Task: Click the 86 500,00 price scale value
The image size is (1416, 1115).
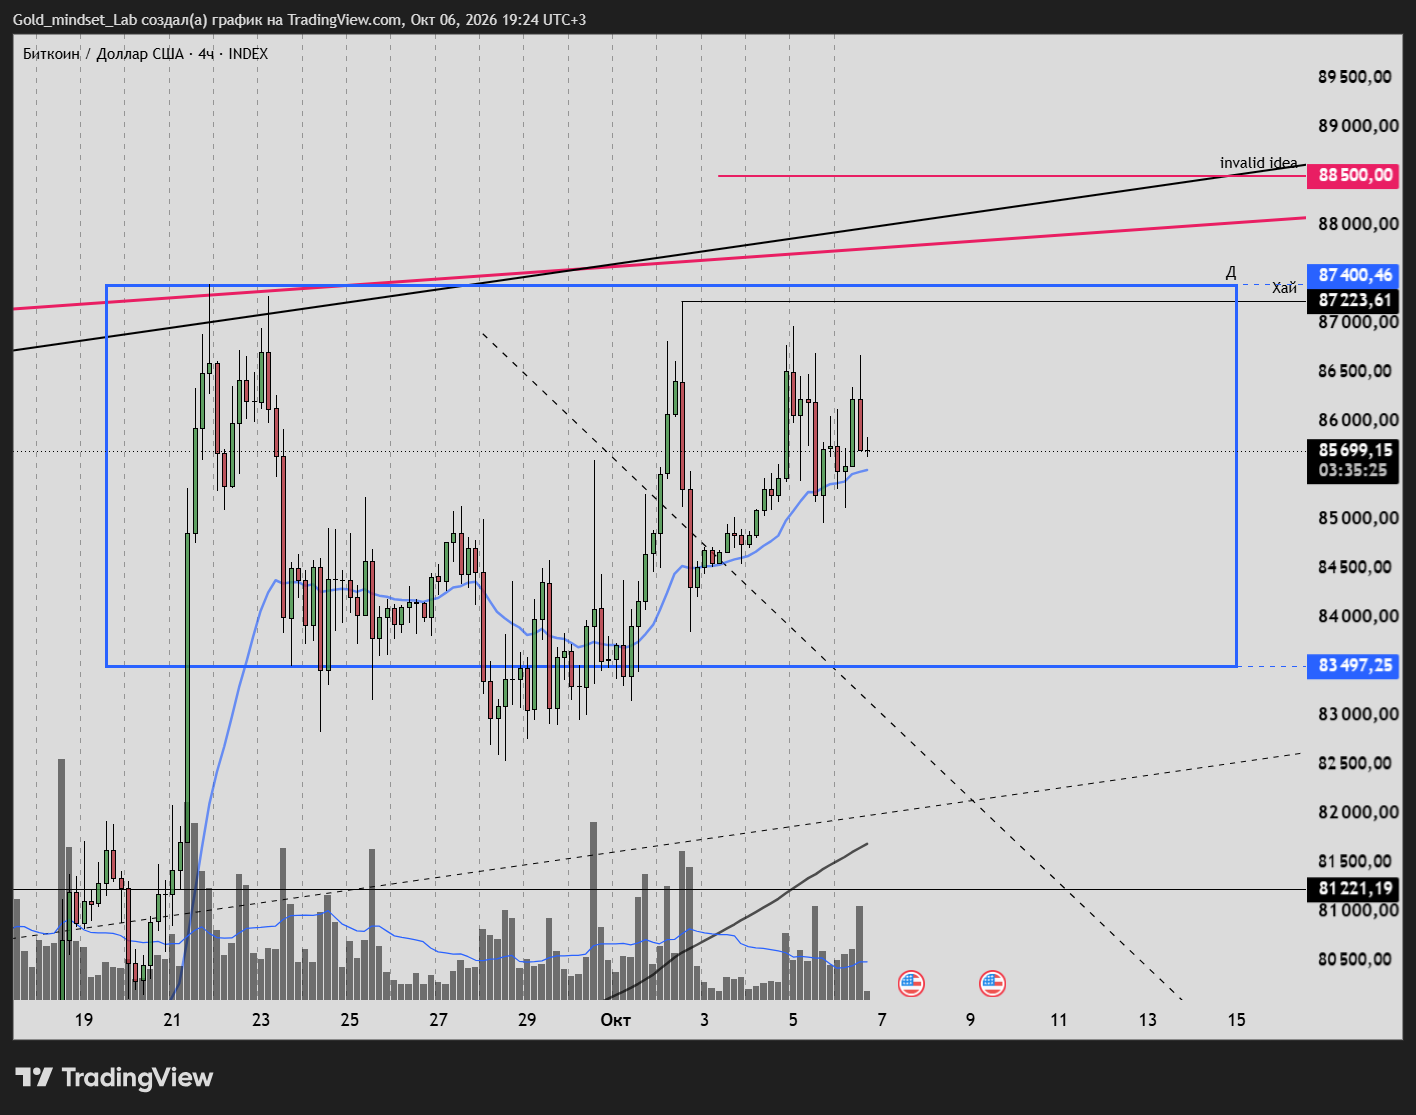Action: [1355, 371]
